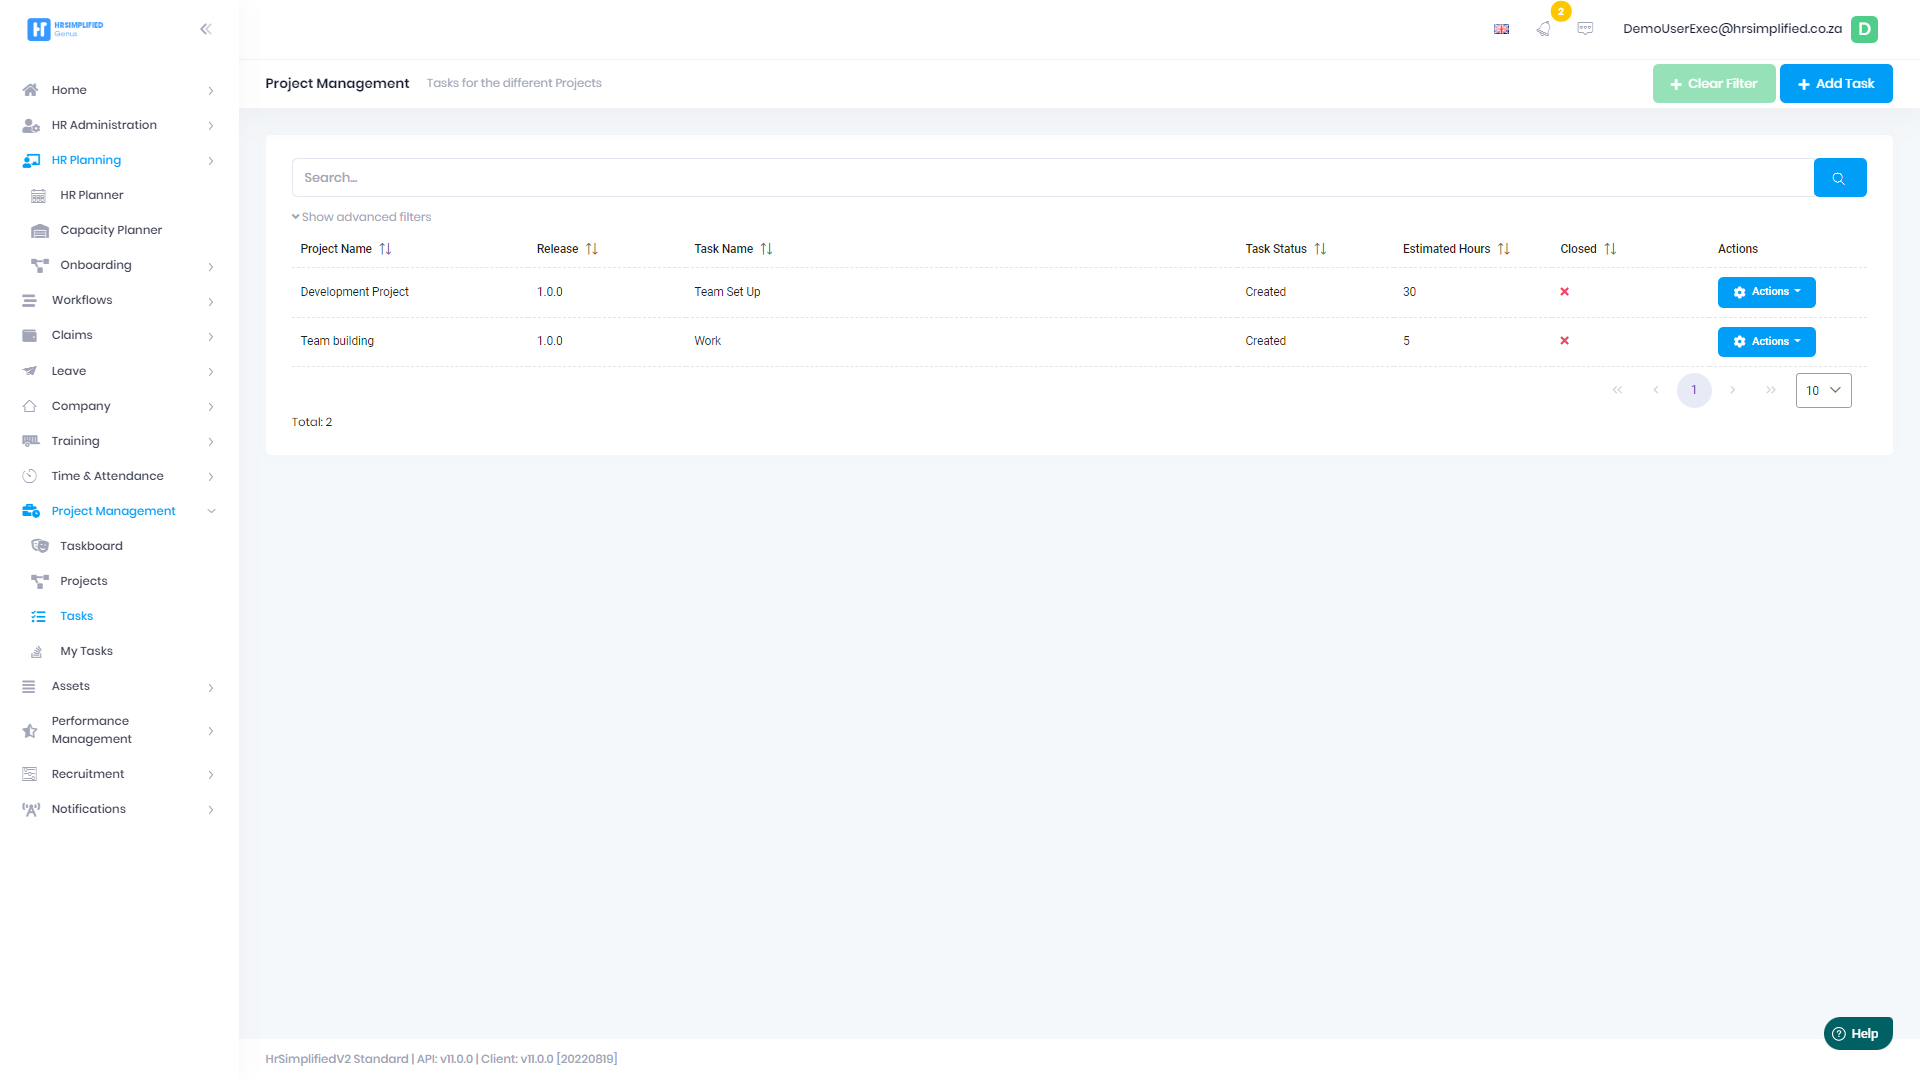Click the language flag icon

click(1501, 29)
